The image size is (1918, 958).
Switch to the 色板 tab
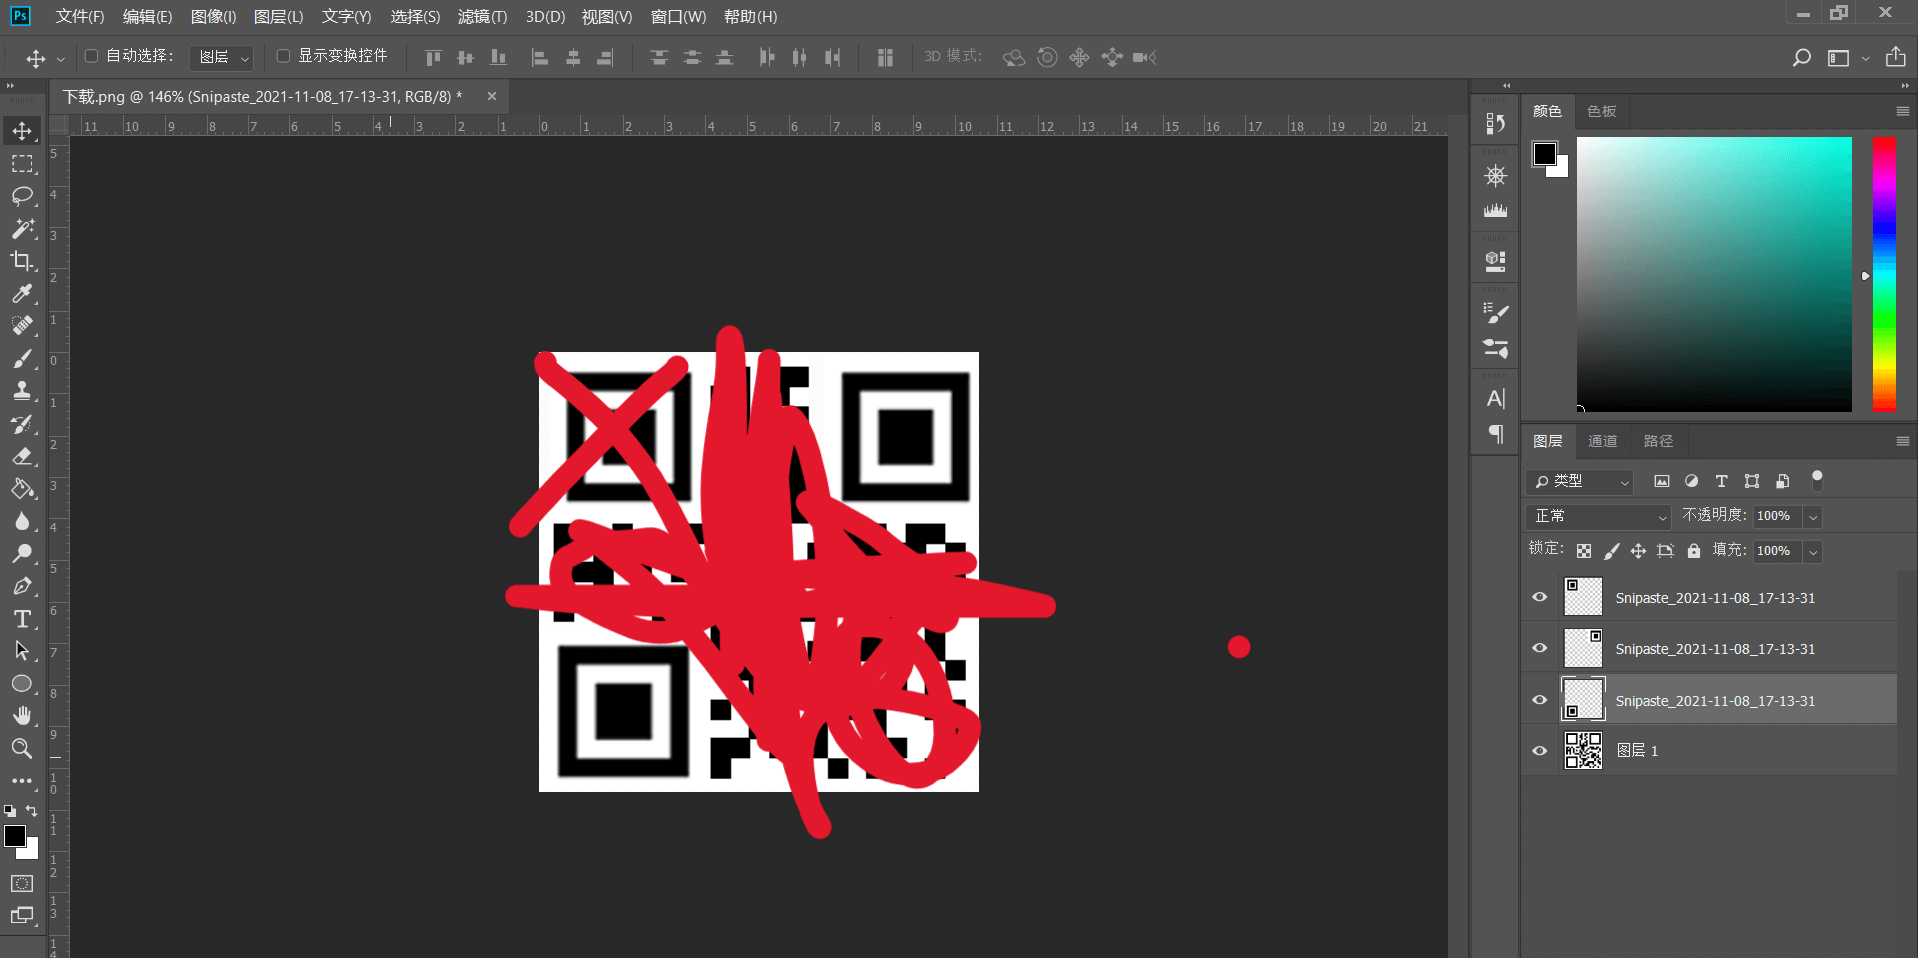[x=1601, y=111]
